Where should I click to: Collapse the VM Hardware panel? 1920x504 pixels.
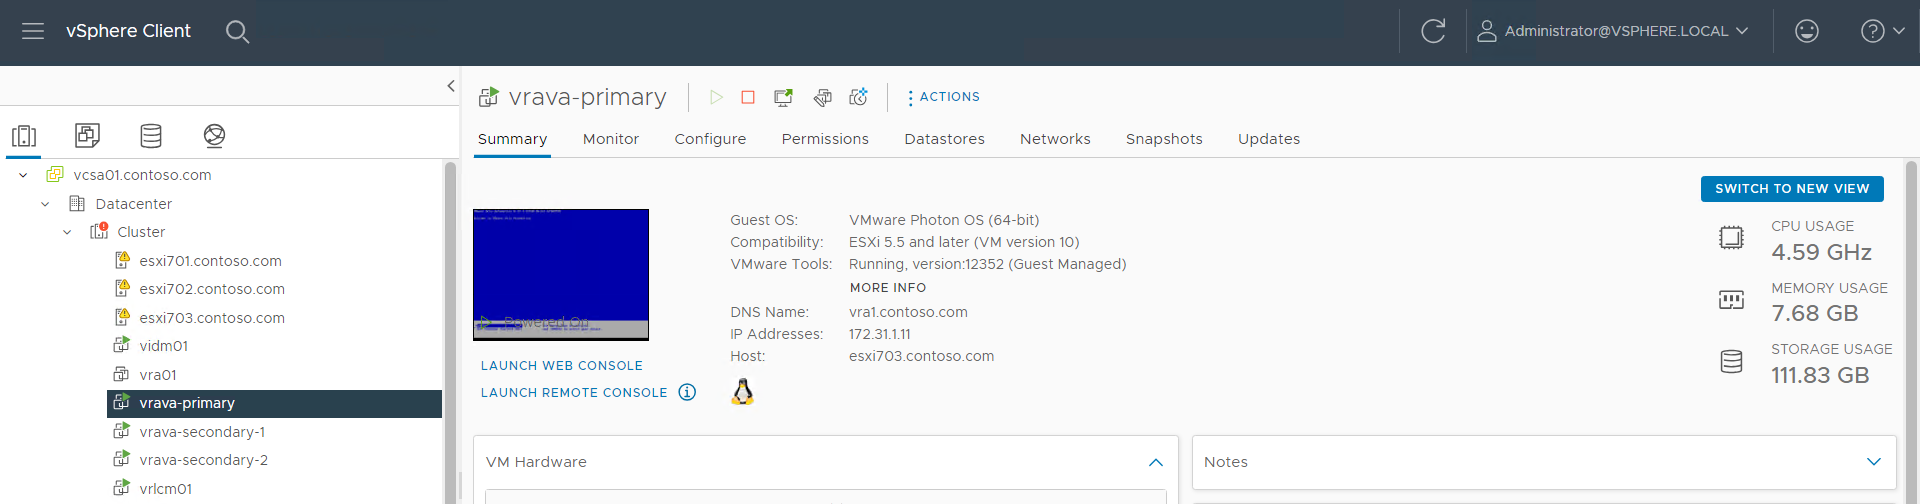1156,462
